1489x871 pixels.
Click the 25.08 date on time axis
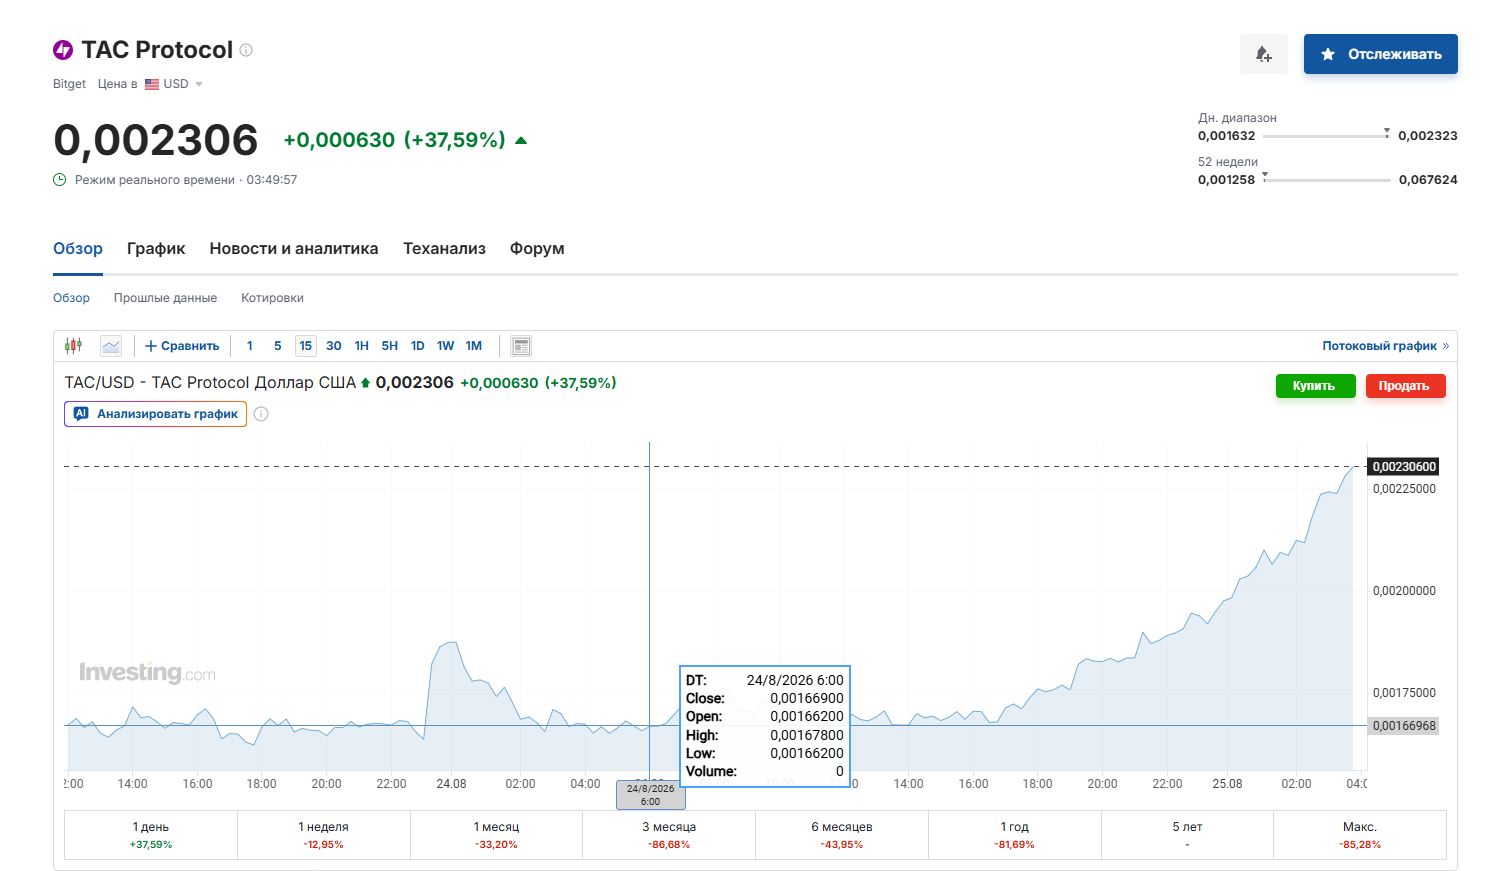[x=1227, y=784]
